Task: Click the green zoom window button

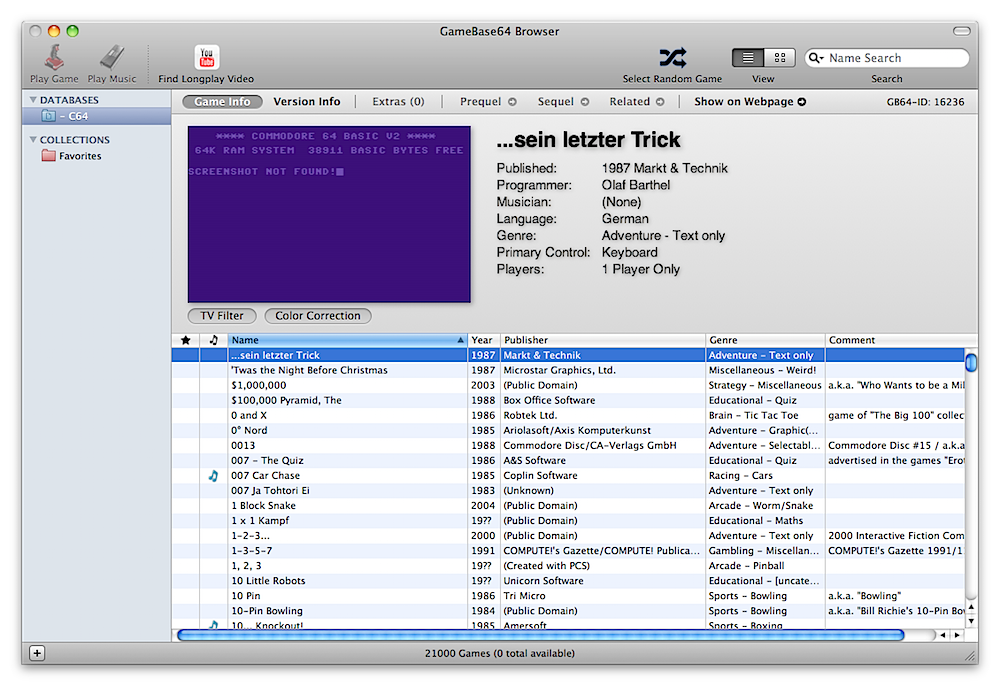Action: [x=73, y=31]
